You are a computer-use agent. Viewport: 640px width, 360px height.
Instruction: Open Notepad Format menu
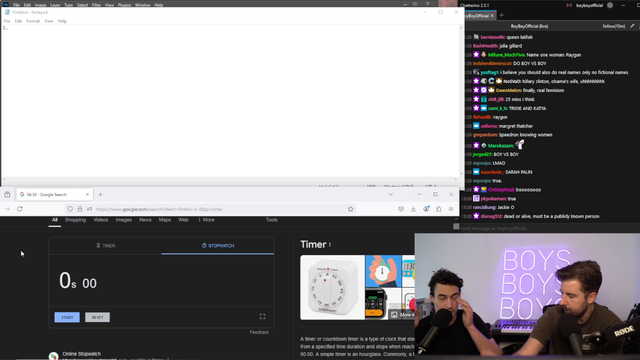coord(33,21)
